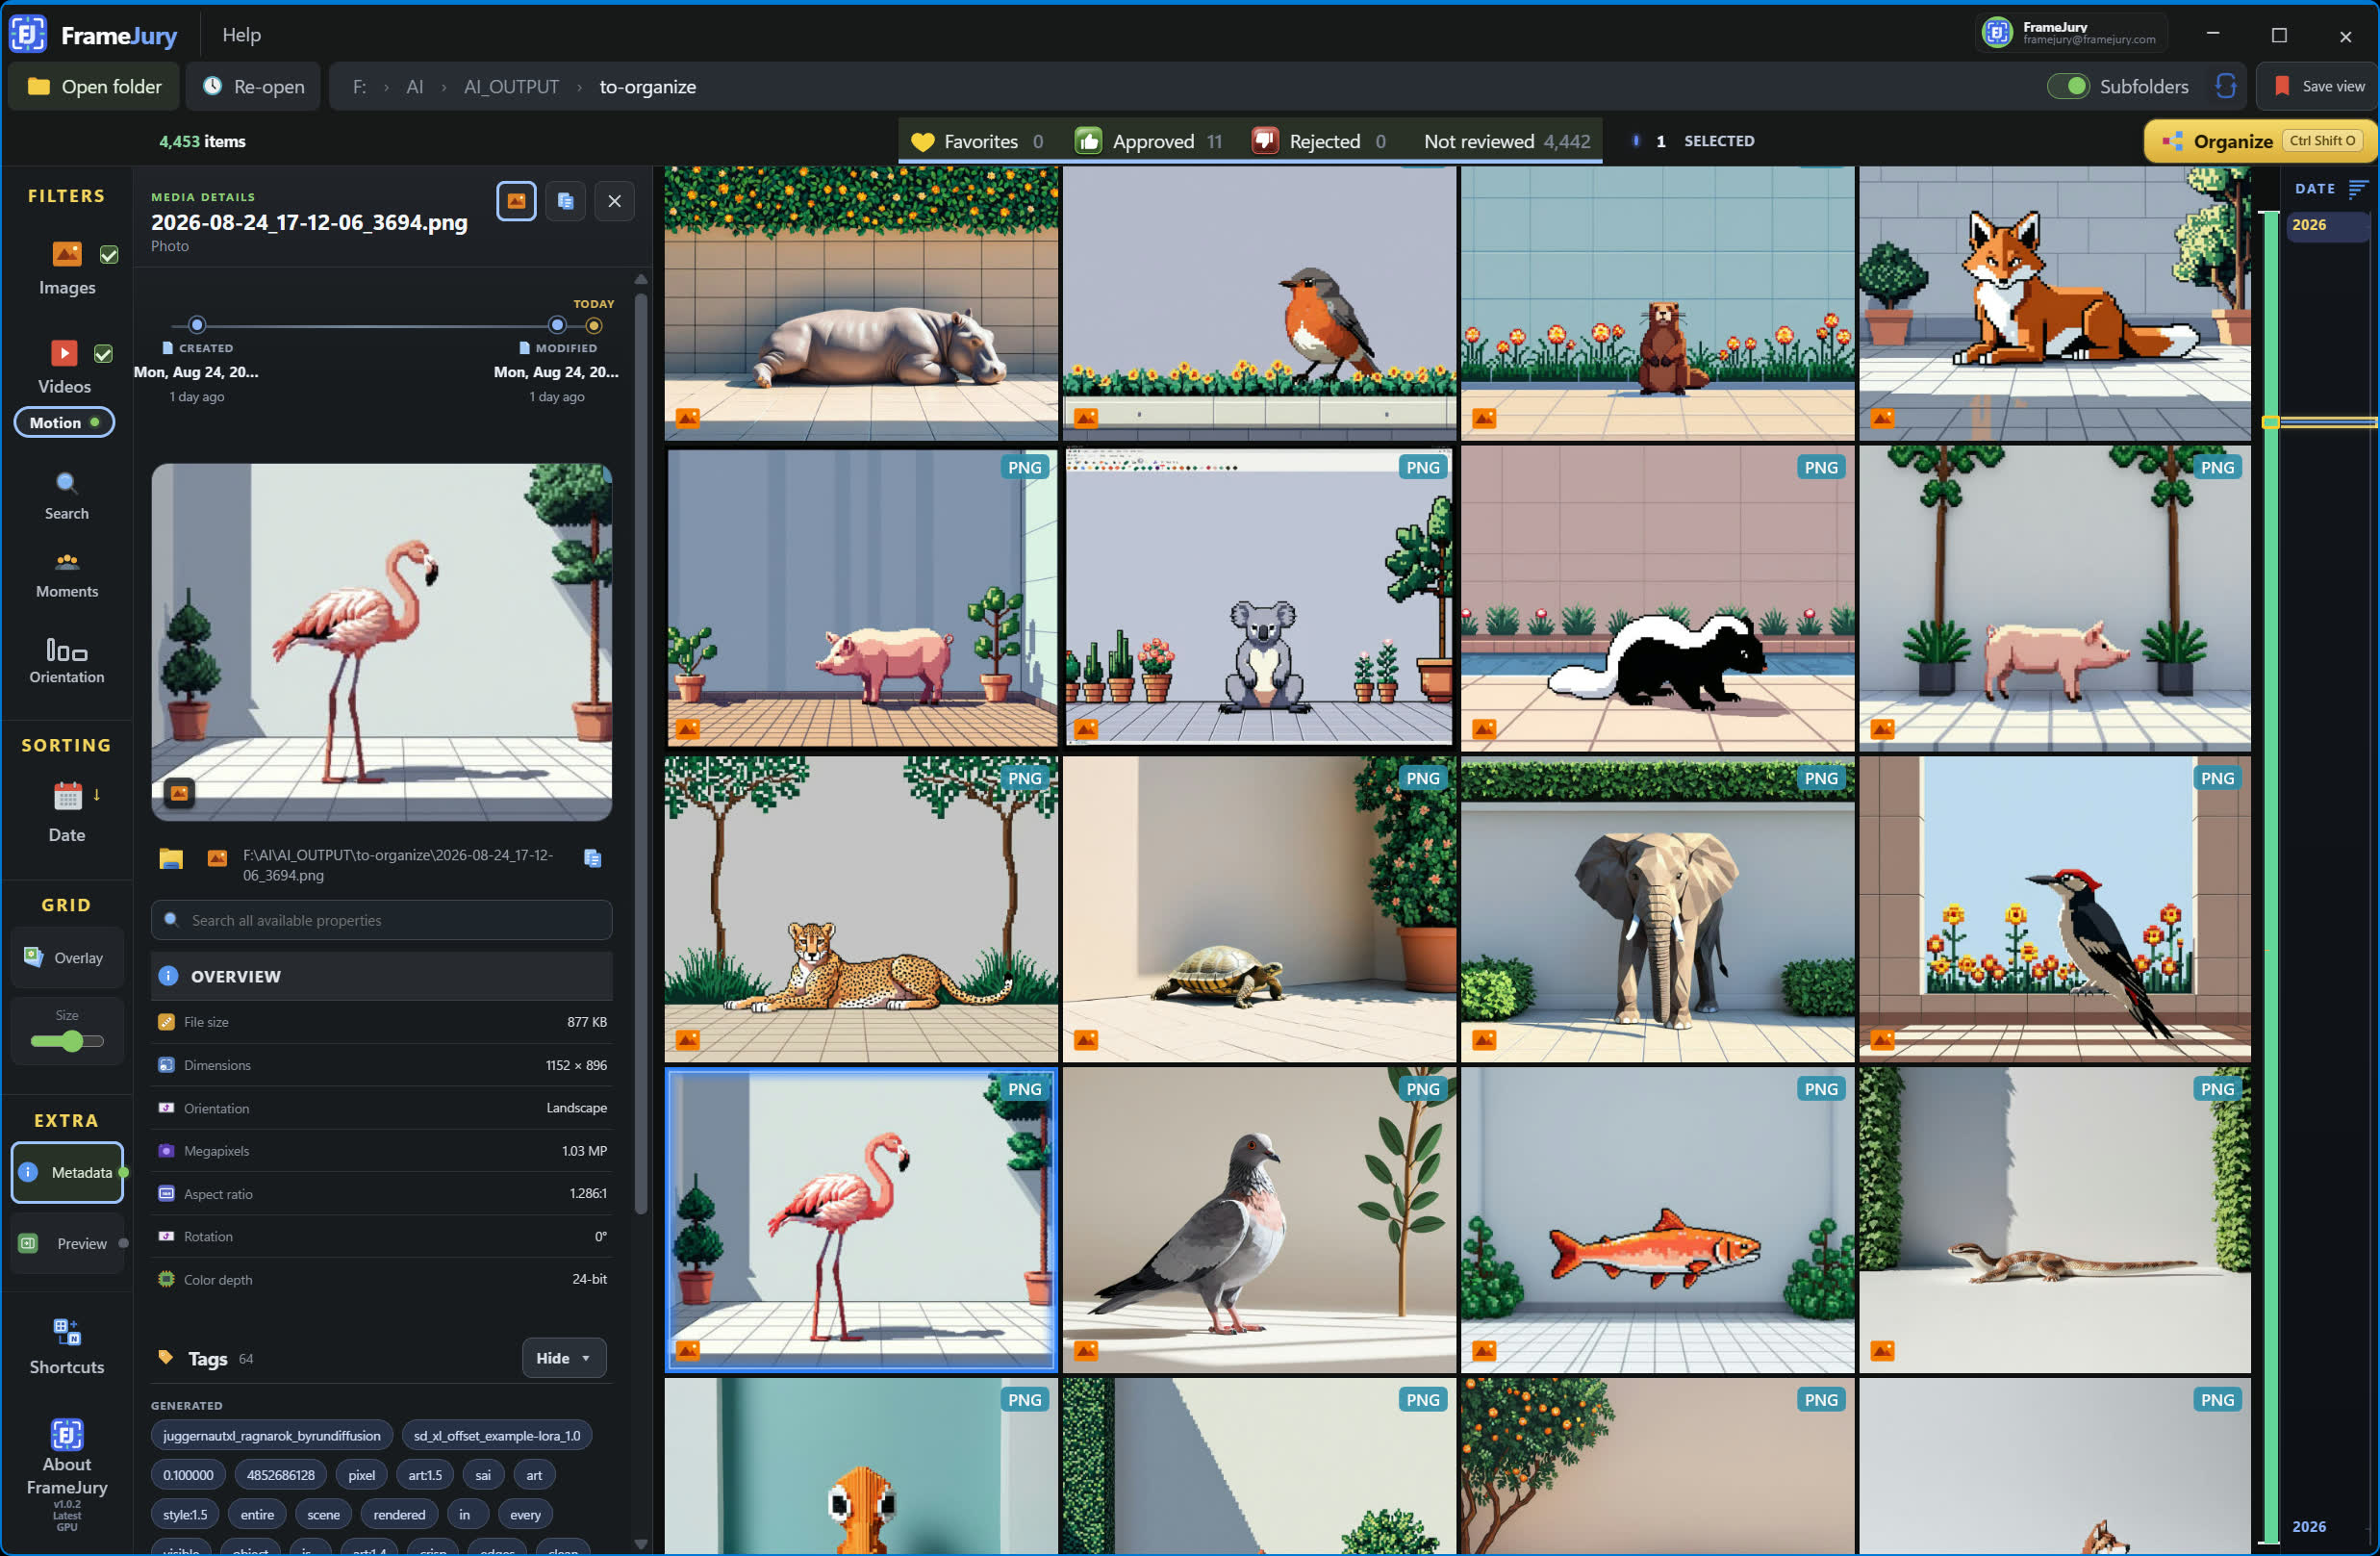Refresh the folder with the sync icon
Viewport: 2380px width, 1556px height.
pos(2224,86)
